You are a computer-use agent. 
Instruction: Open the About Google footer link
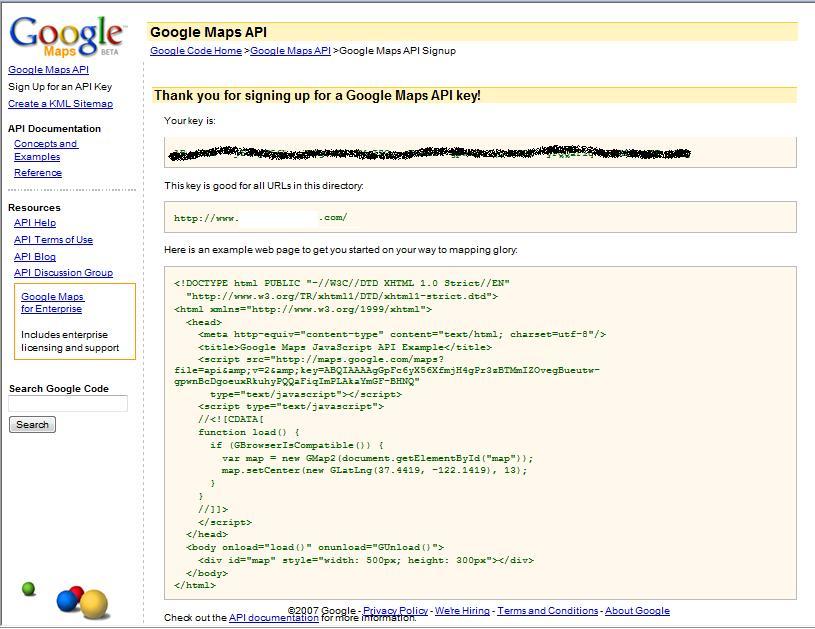[x=637, y=611]
